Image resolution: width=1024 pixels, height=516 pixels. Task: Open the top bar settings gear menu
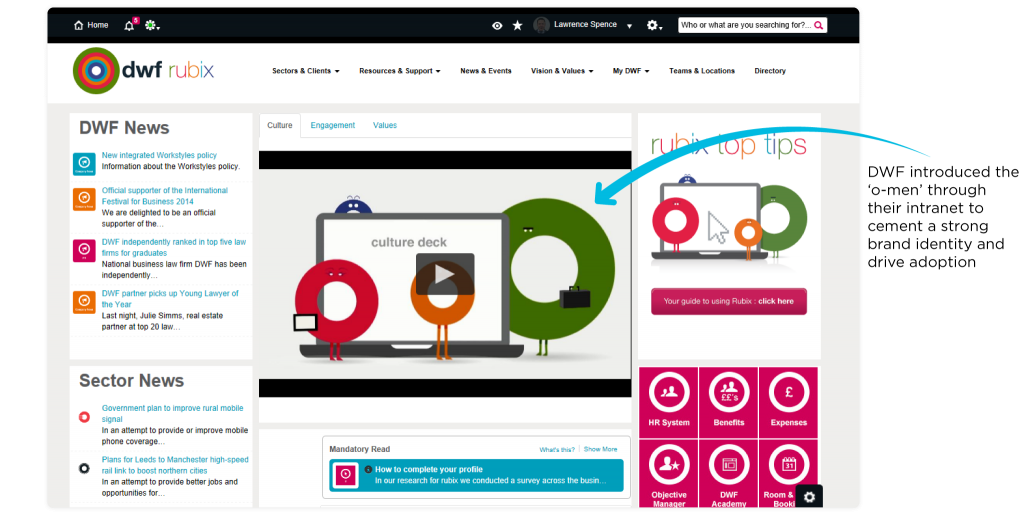(x=654, y=25)
